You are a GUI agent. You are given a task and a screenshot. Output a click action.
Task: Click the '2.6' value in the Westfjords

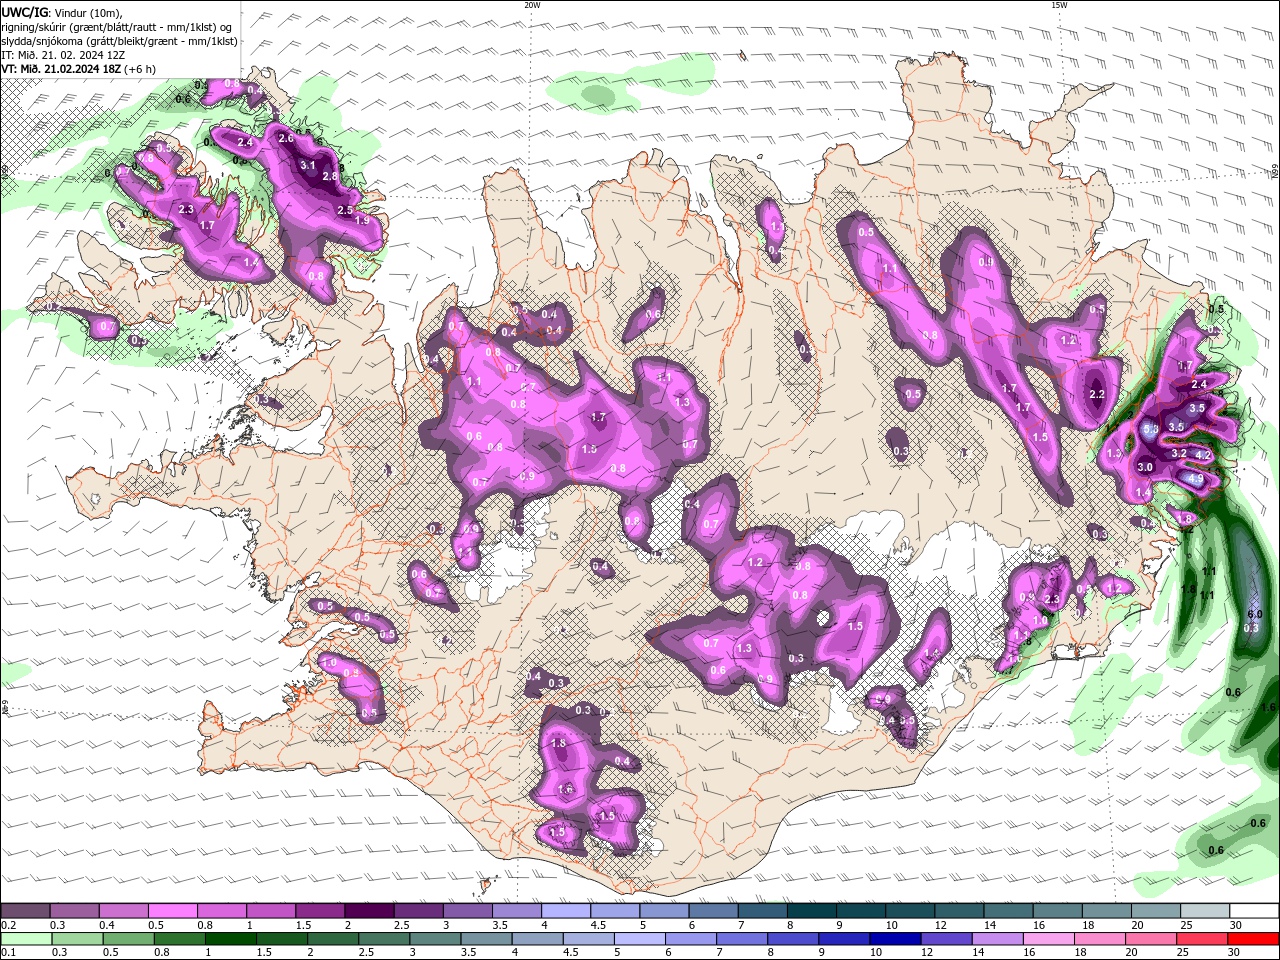click(x=286, y=138)
